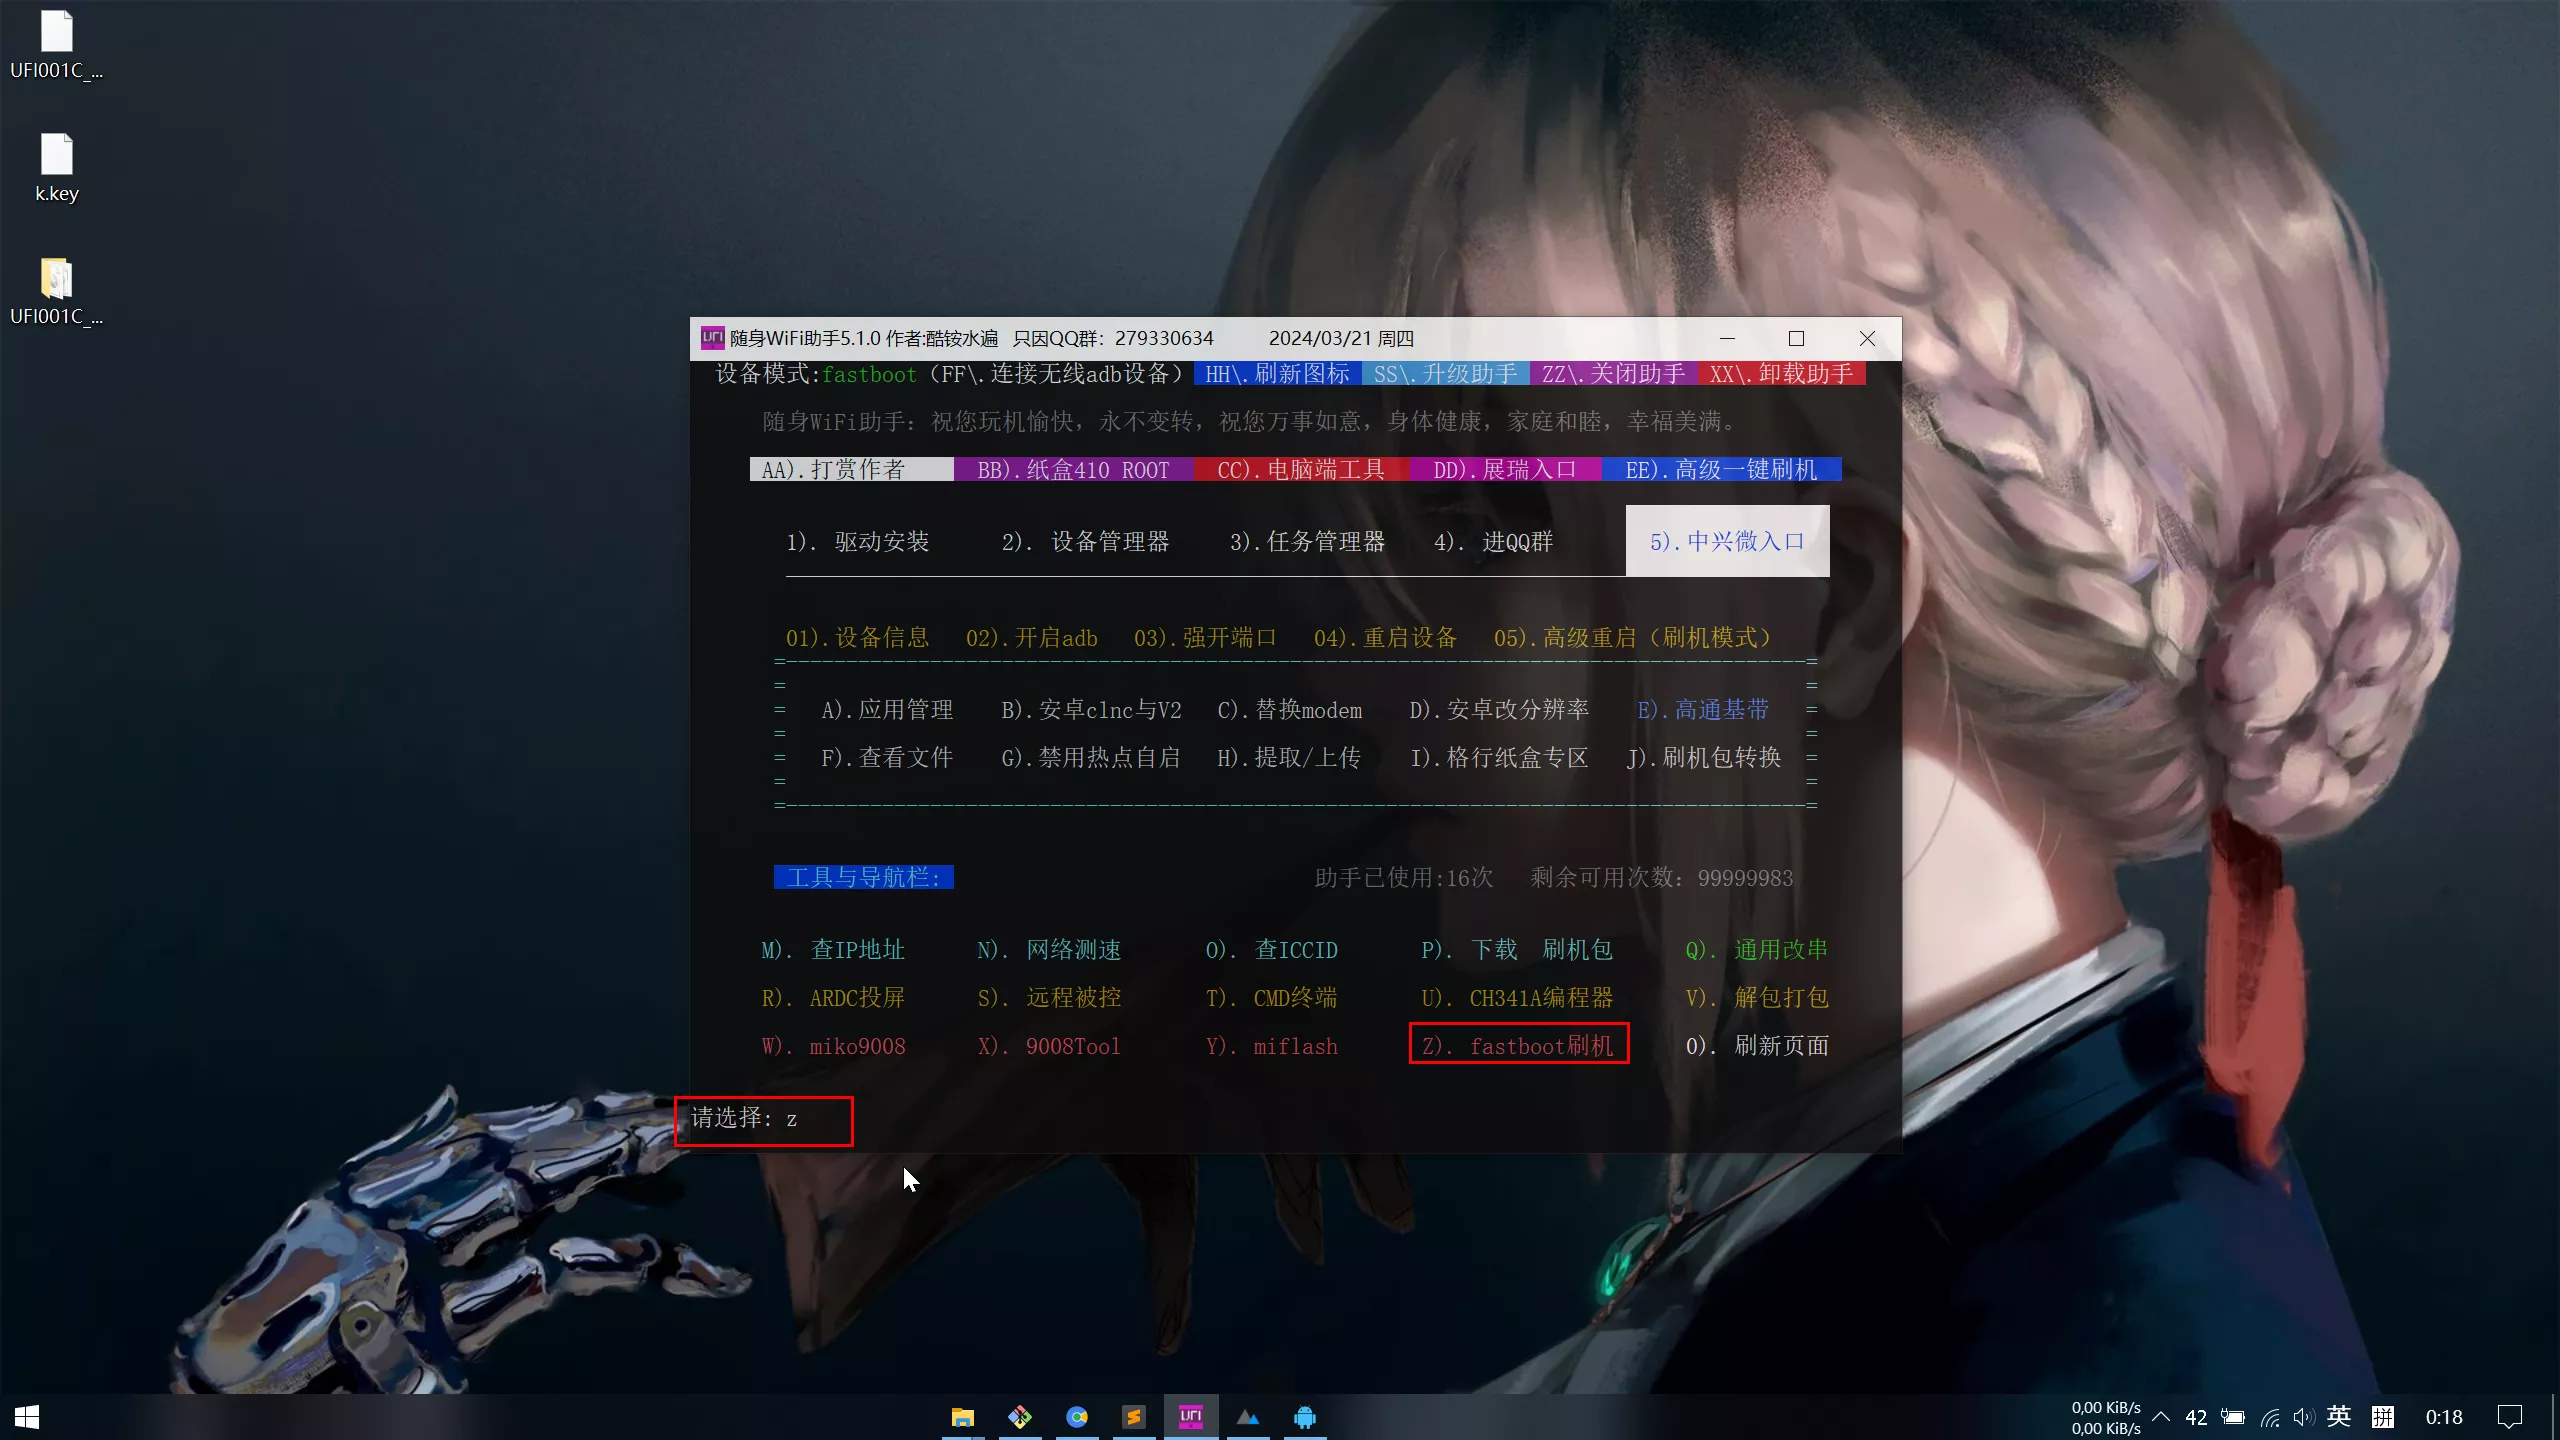Open the Git colorful diamond taskbar icon
The image size is (2560, 1440).
tap(1019, 1417)
